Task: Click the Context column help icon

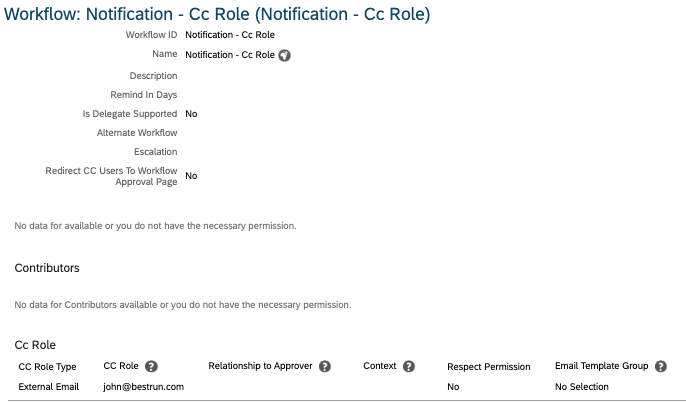Action: 409,366
